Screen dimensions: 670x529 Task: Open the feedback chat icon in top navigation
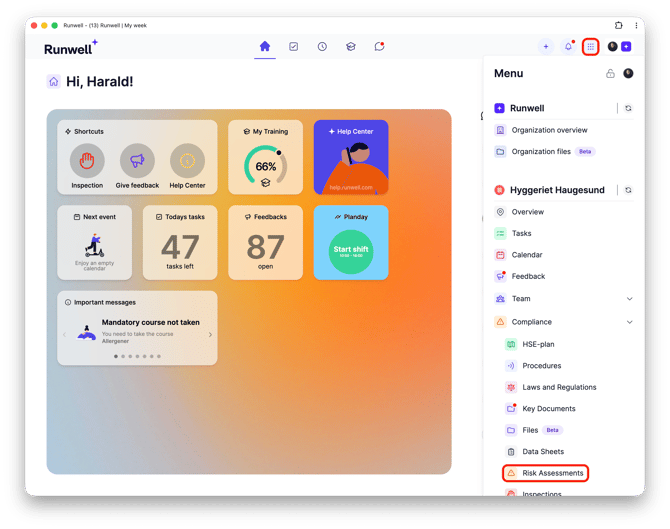379,46
